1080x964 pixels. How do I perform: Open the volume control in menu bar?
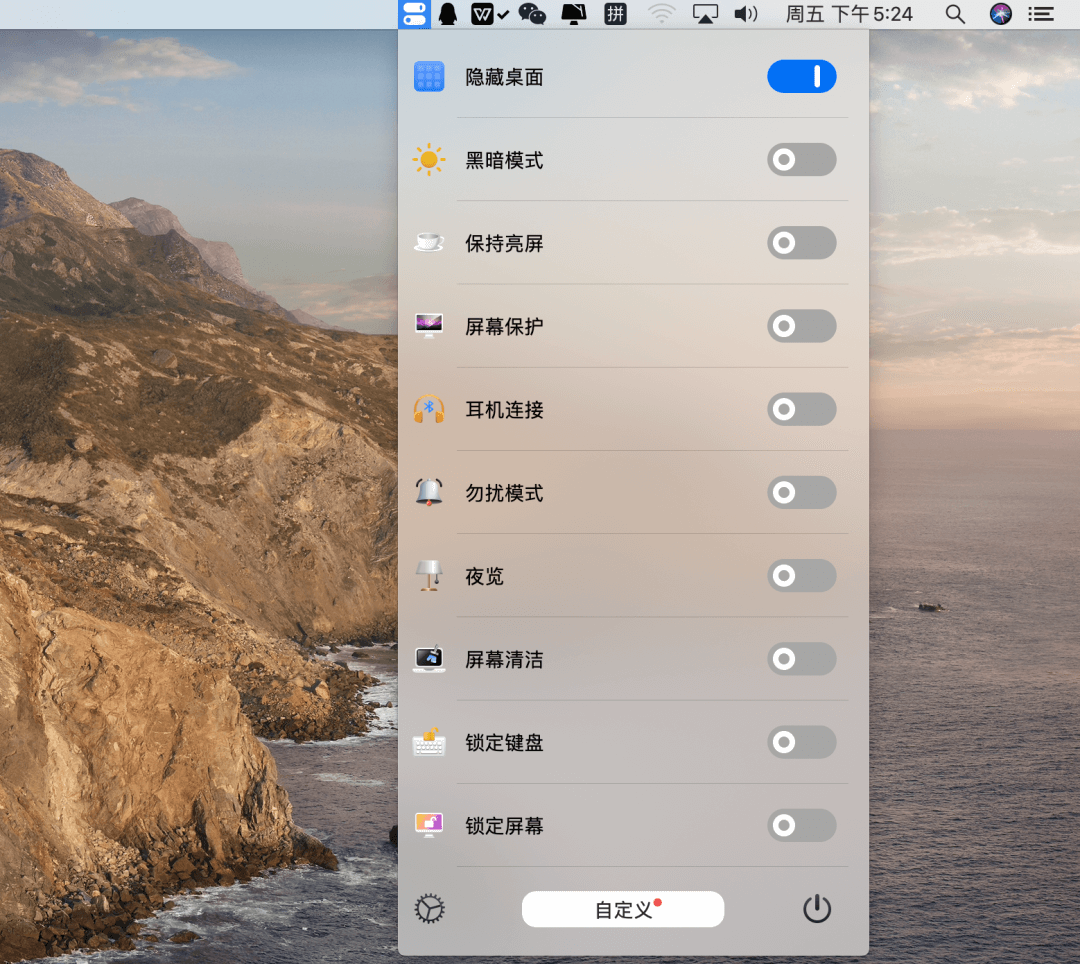[x=746, y=14]
